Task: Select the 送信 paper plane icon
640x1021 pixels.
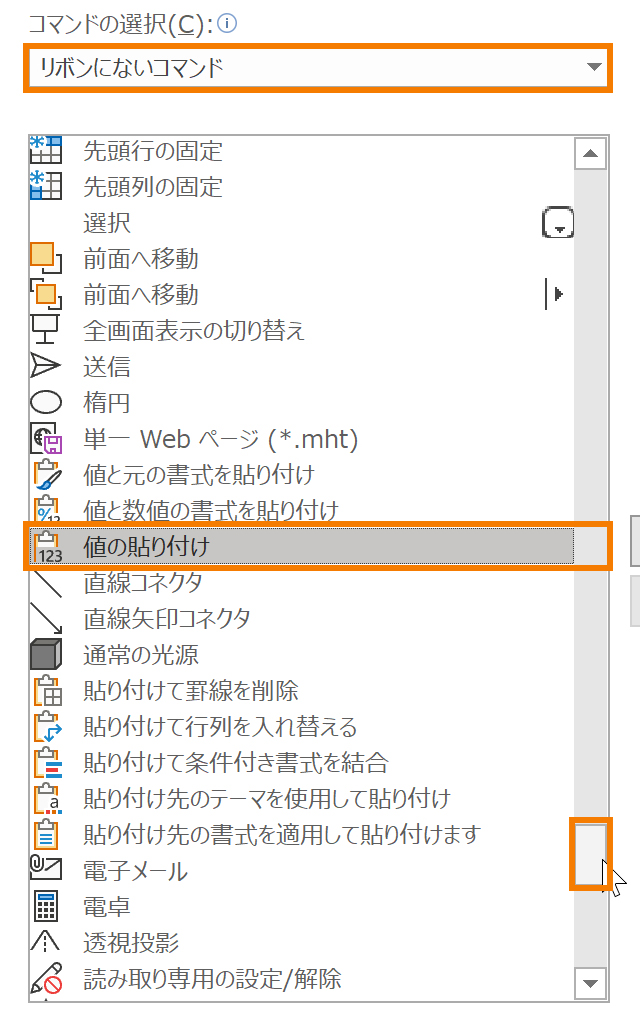Action: click(46, 366)
